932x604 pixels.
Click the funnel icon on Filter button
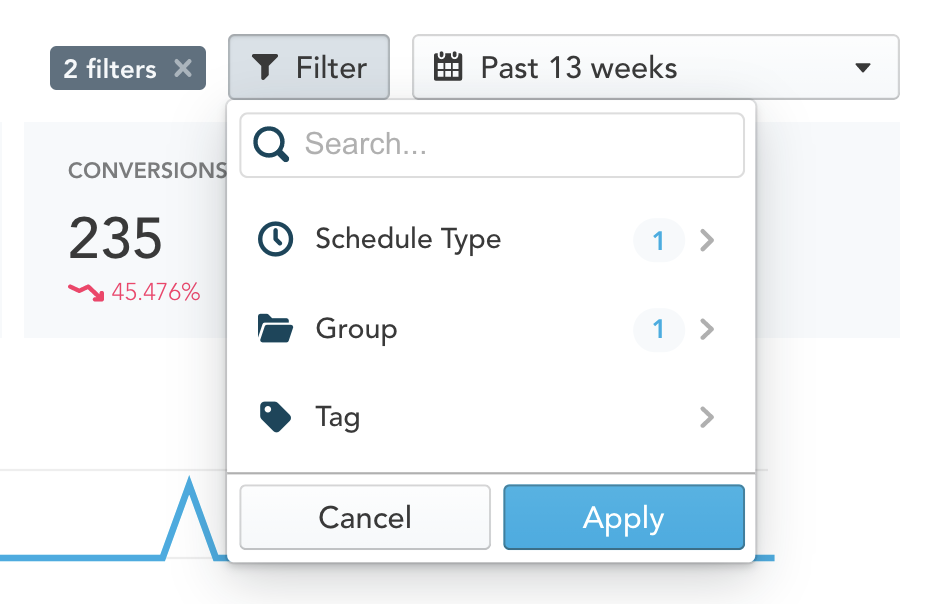coord(265,67)
